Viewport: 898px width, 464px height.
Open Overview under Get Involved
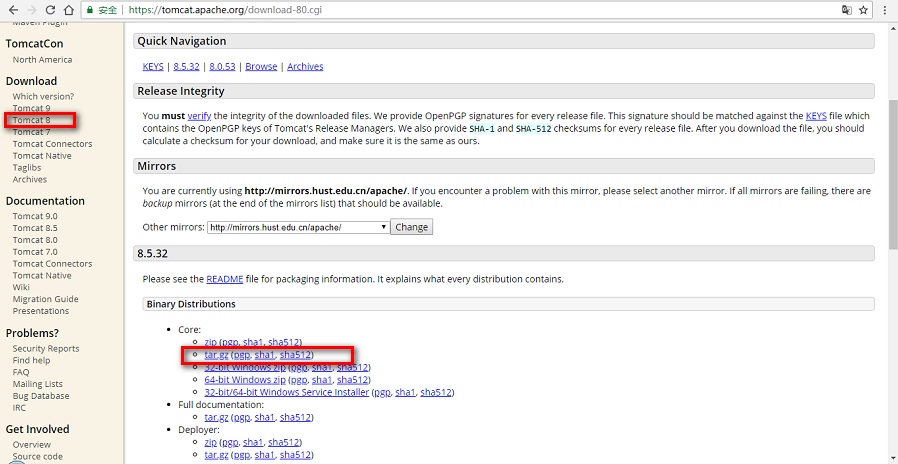click(31, 445)
